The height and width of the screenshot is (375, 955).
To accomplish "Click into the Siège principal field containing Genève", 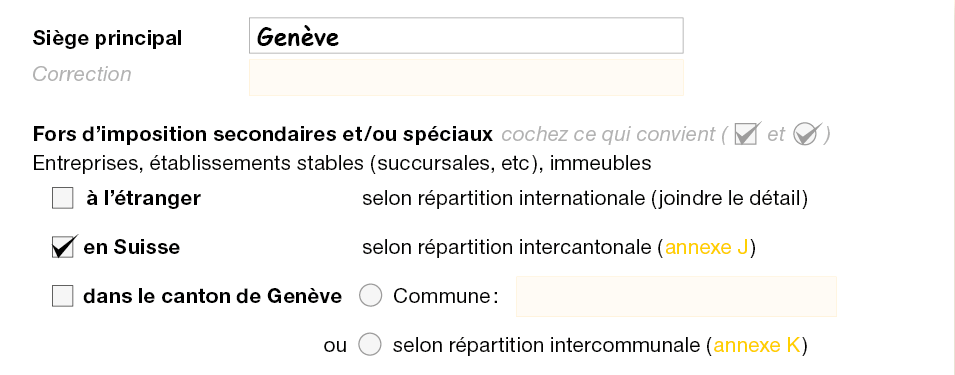I will tap(466, 36).
